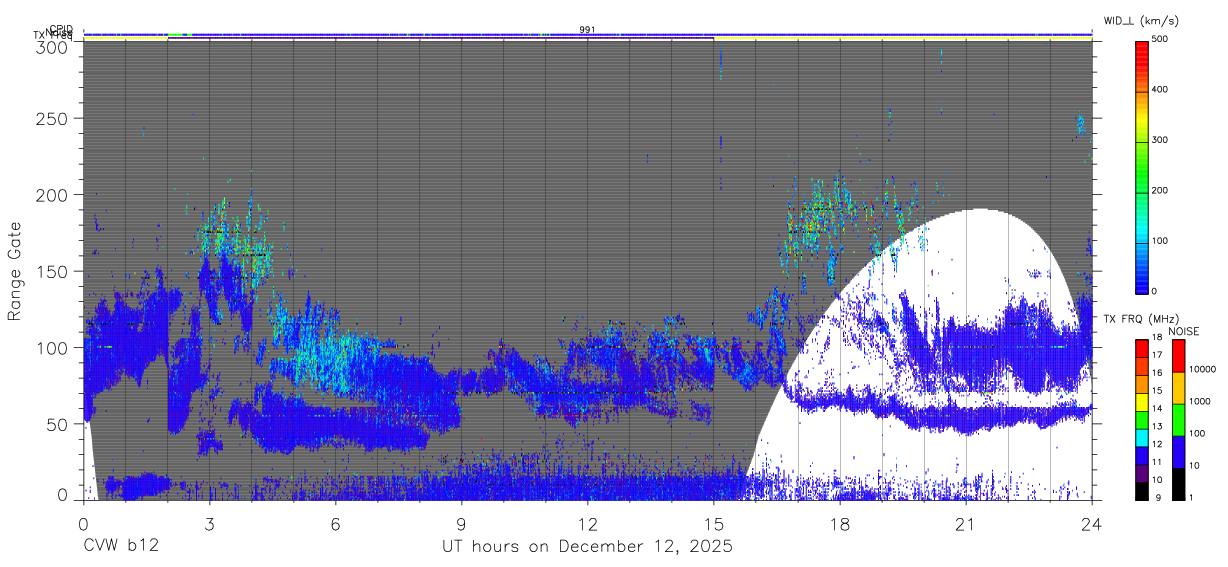Click the yellow 1000 block in NOISE legend
The height and width of the screenshot is (567, 1228).
1178,388
